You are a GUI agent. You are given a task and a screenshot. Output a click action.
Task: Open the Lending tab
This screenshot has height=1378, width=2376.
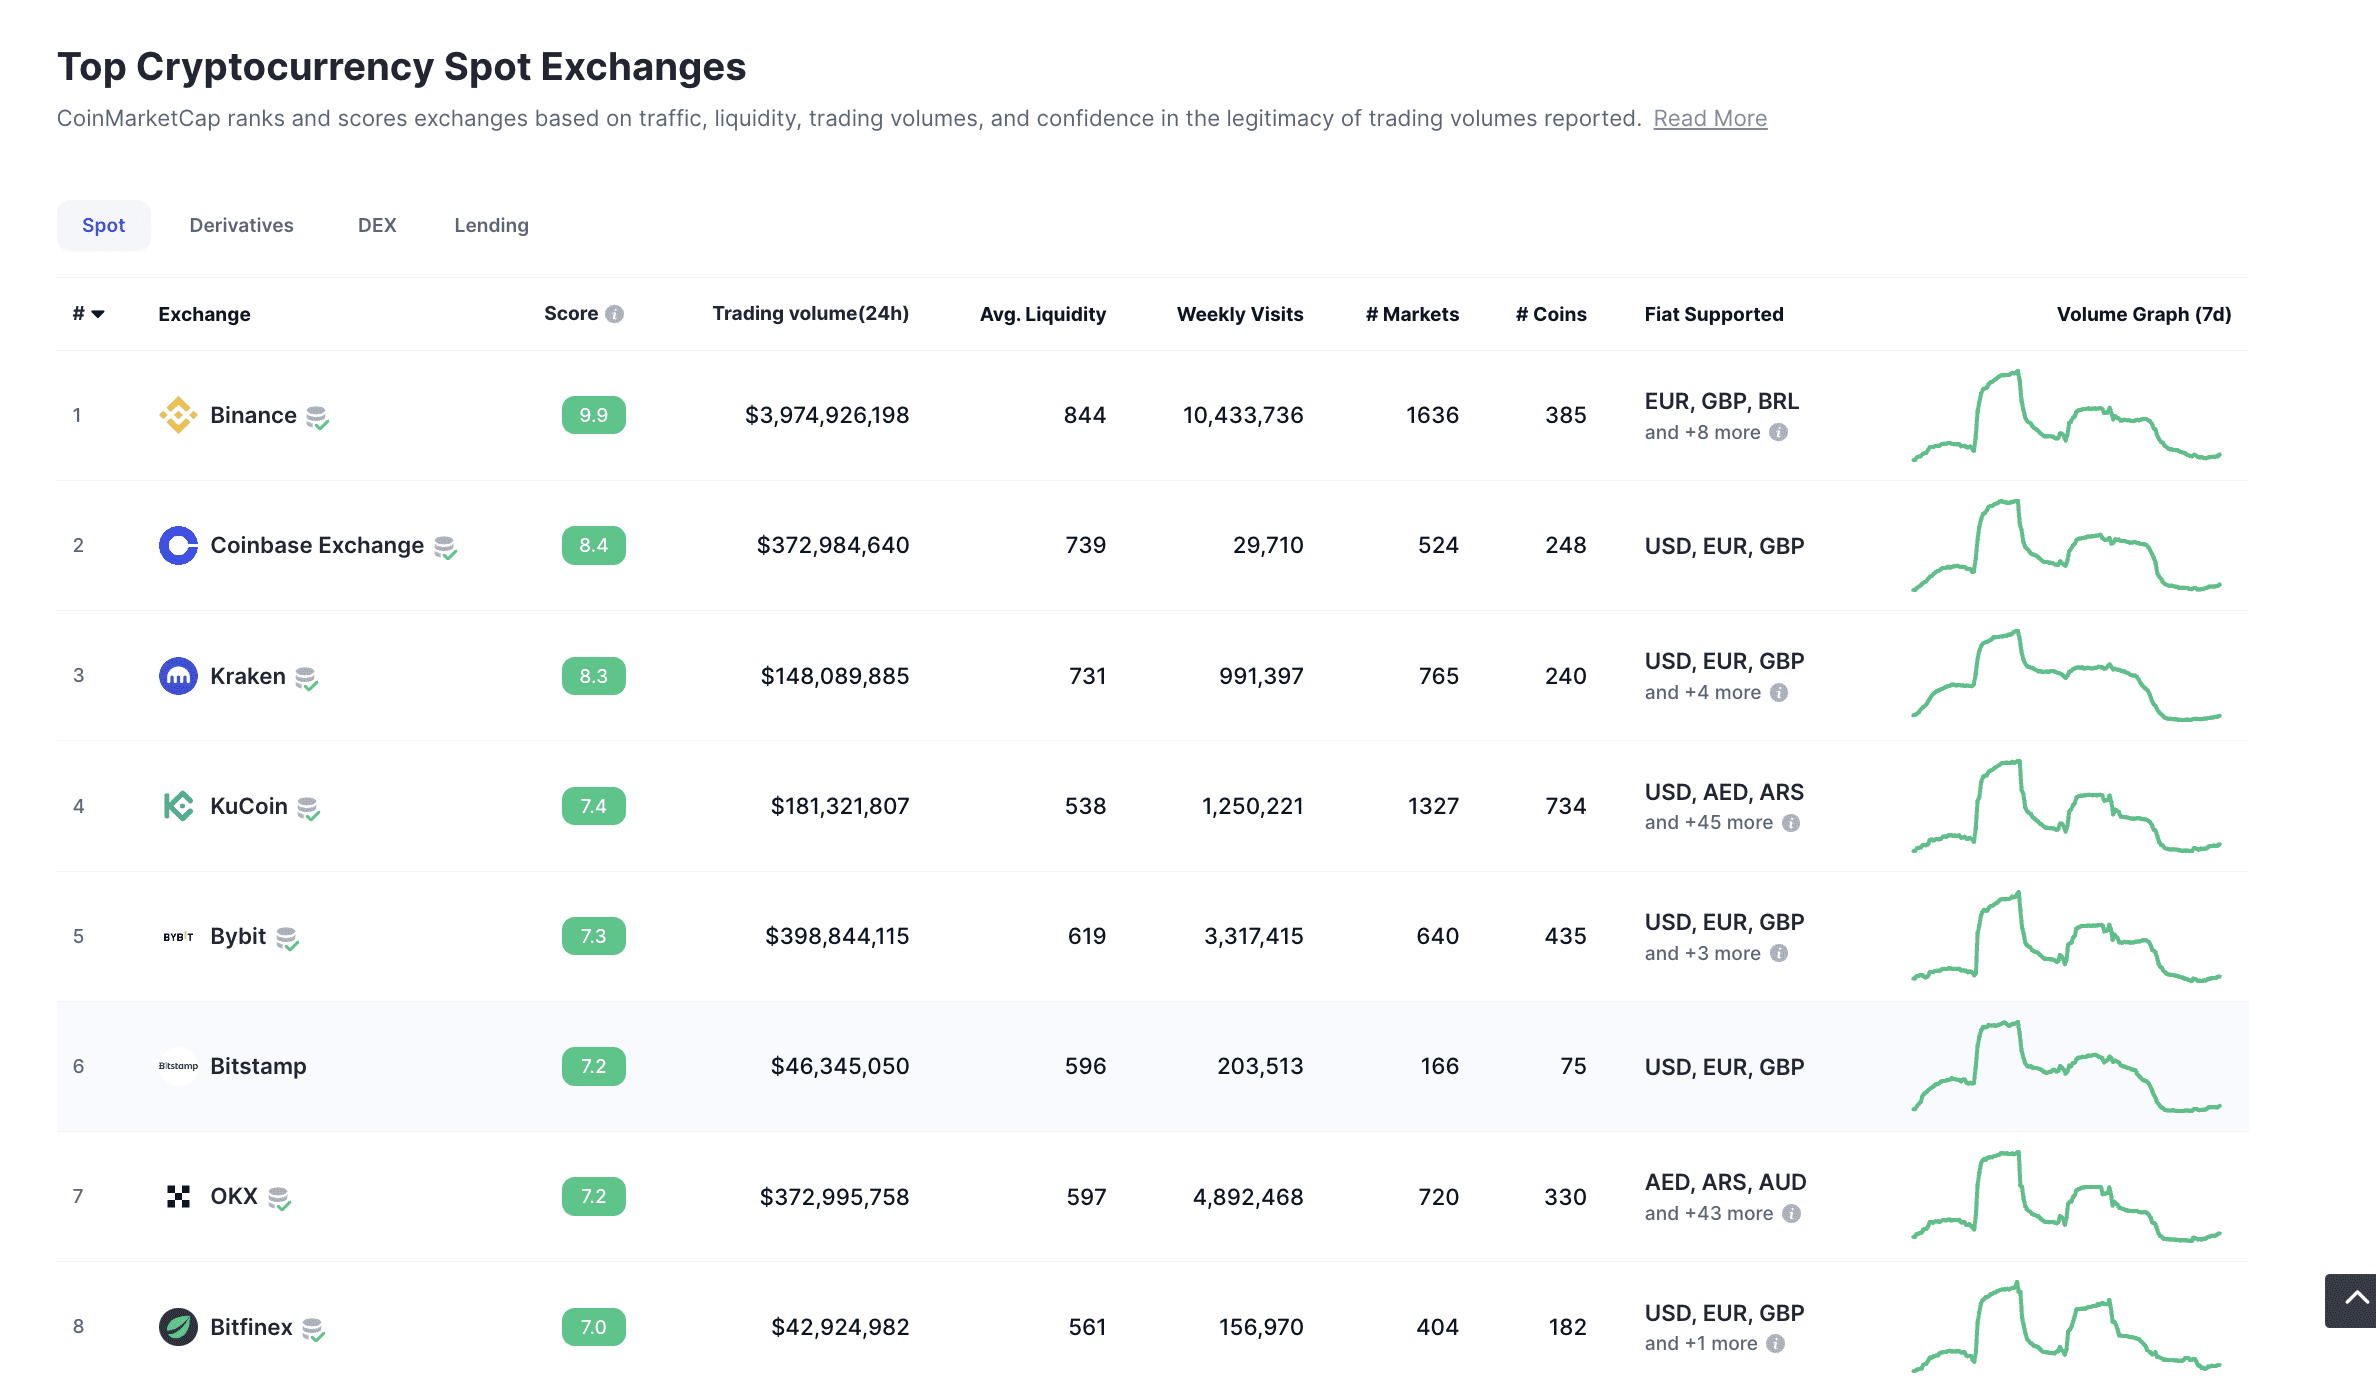click(491, 225)
